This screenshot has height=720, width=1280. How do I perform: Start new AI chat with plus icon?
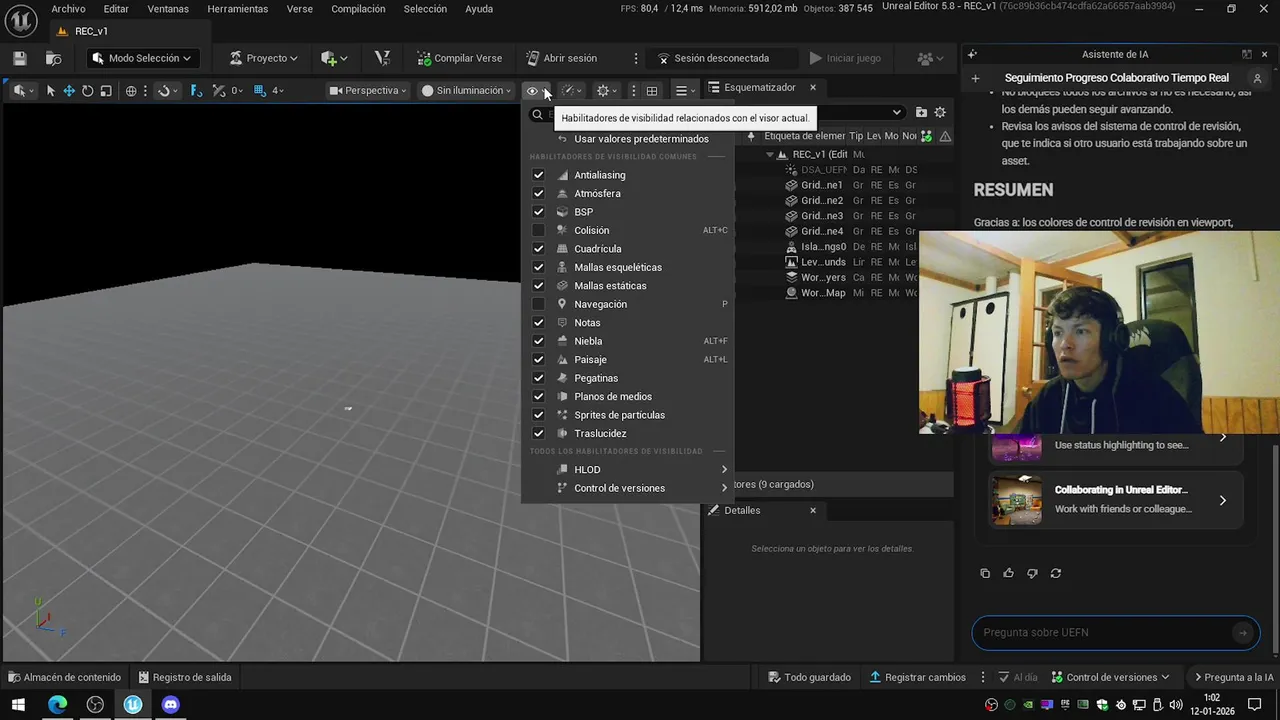[x=976, y=78]
